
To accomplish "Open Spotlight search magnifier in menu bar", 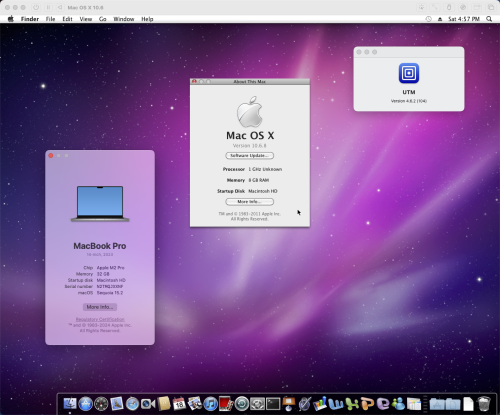I will [x=489, y=19].
